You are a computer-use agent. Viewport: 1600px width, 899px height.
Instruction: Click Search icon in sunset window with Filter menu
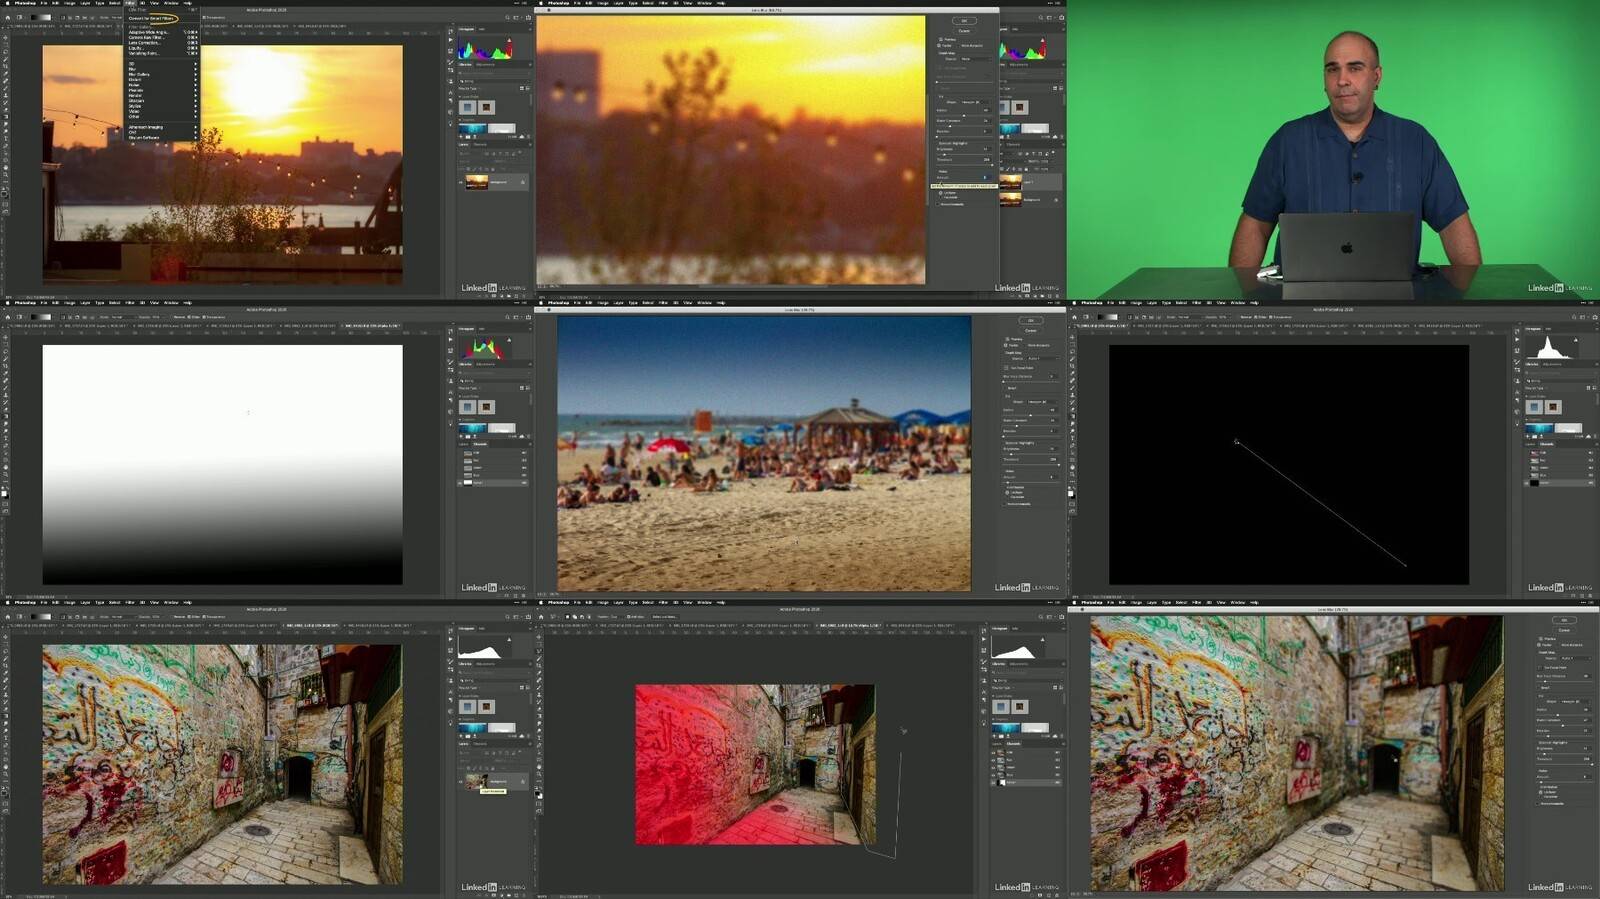click(x=506, y=17)
